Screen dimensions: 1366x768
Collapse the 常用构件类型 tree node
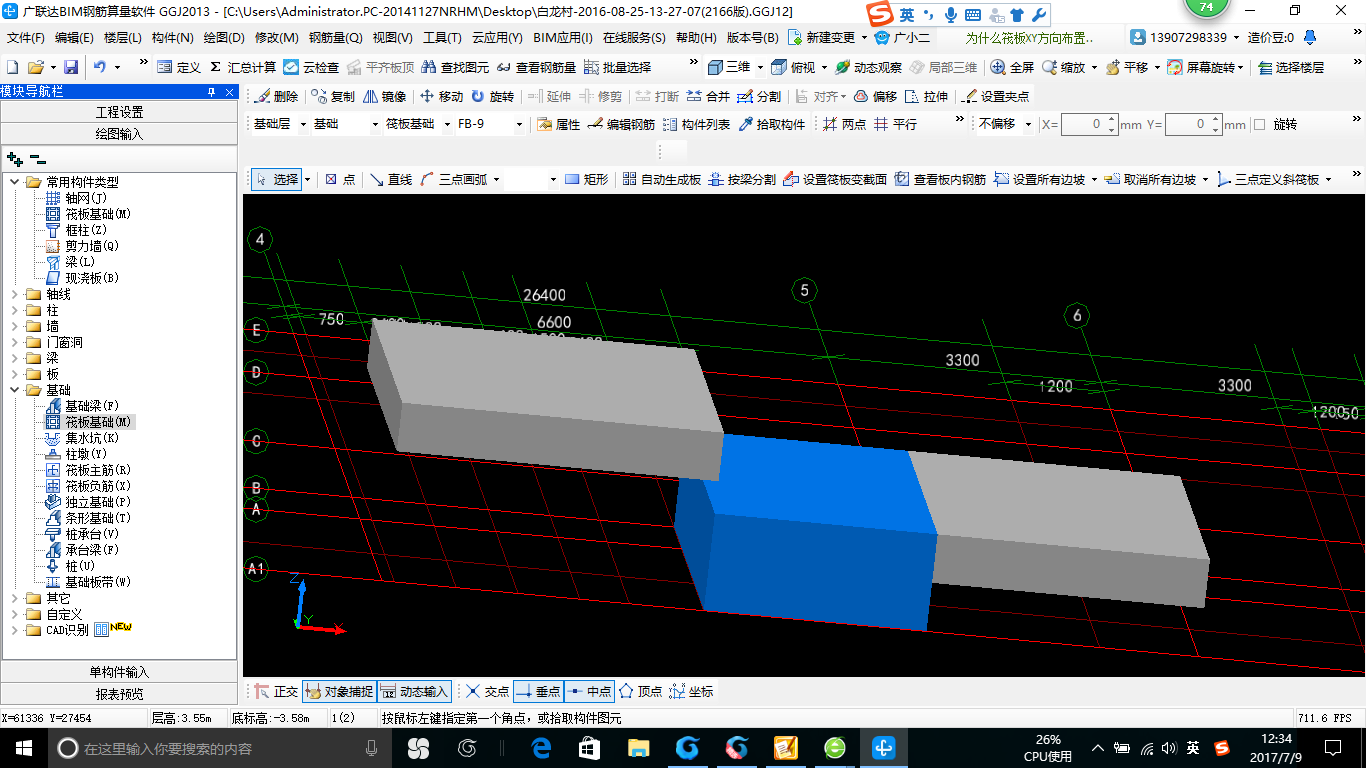[15, 182]
